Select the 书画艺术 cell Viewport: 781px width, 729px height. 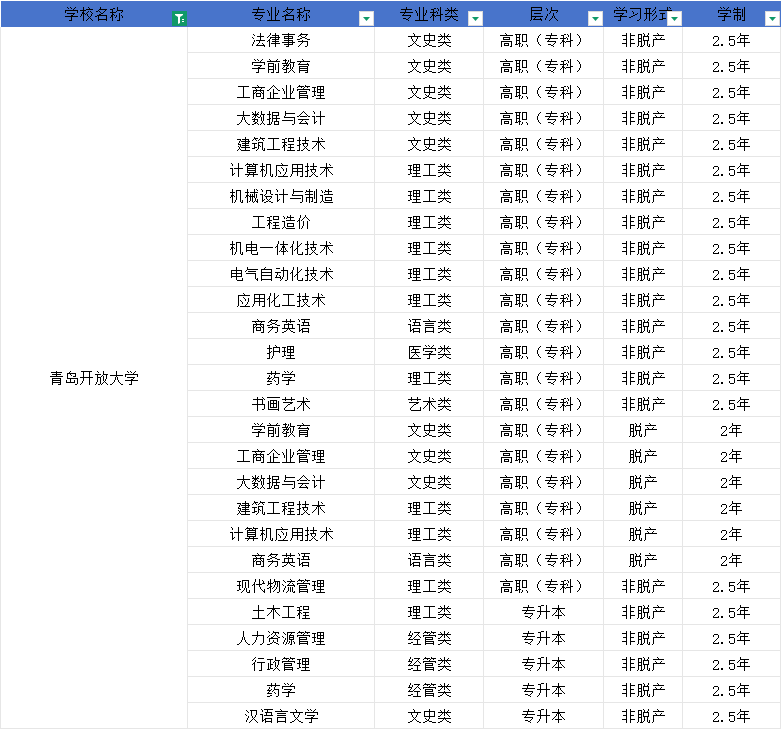click(x=281, y=404)
